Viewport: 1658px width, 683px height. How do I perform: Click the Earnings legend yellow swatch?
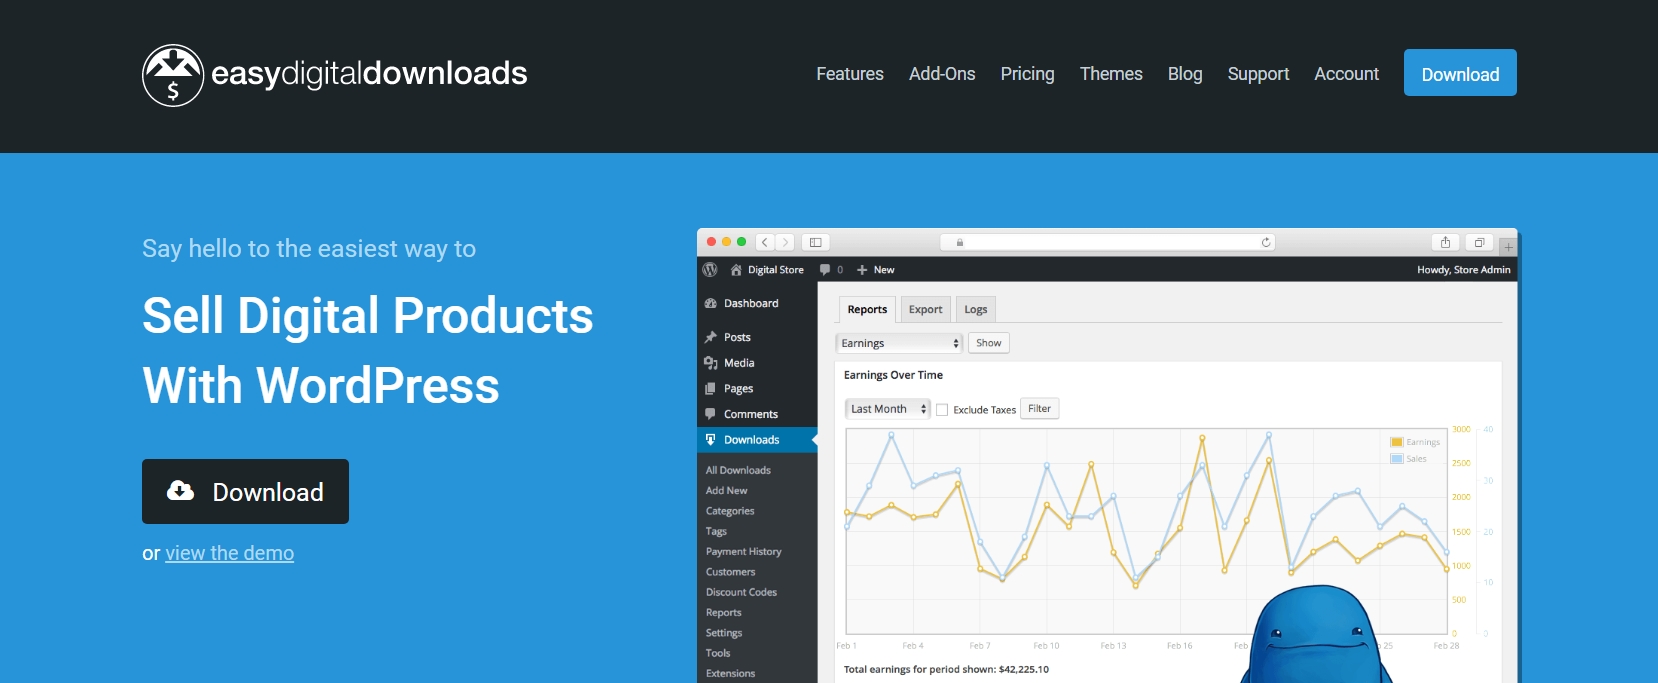coord(1397,442)
